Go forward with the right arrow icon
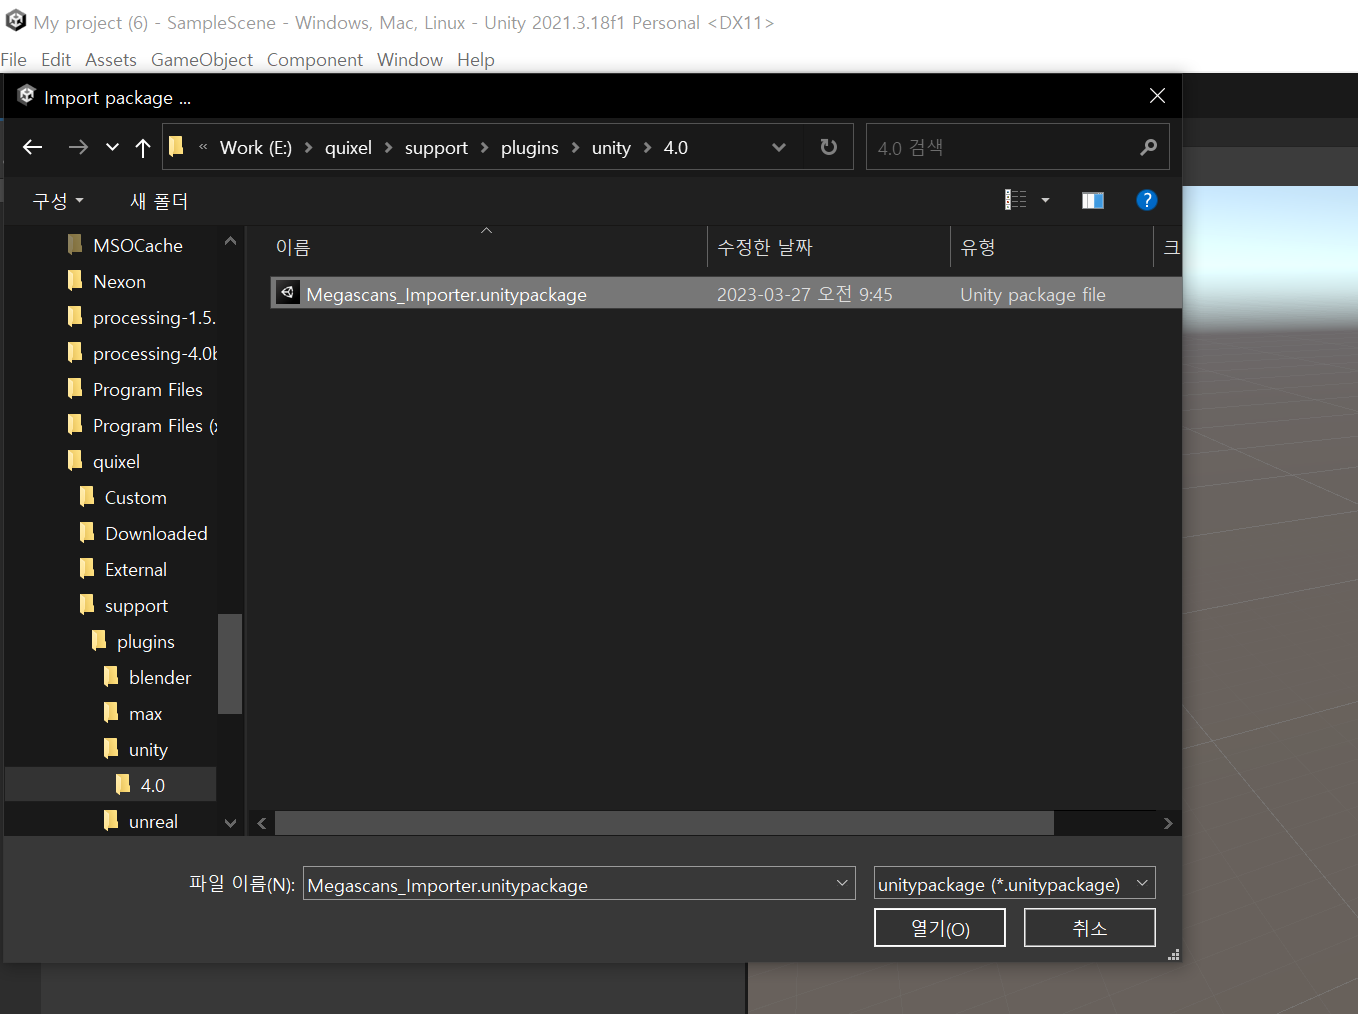The width and height of the screenshot is (1358, 1014). click(x=78, y=147)
